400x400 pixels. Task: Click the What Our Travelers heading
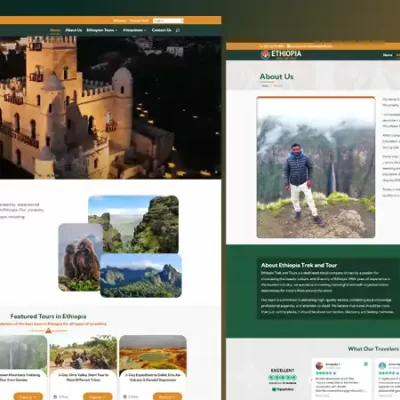(x=373, y=349)
